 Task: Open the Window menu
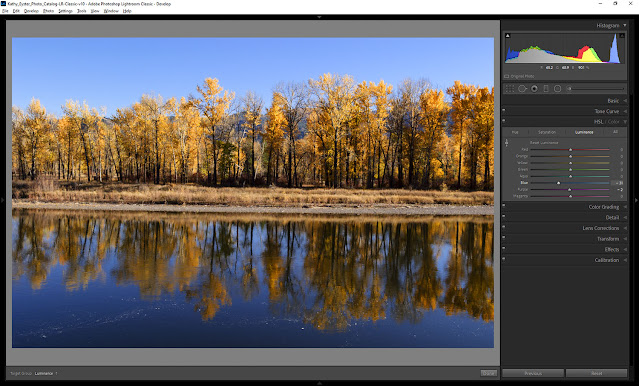[x=111, y=11]
